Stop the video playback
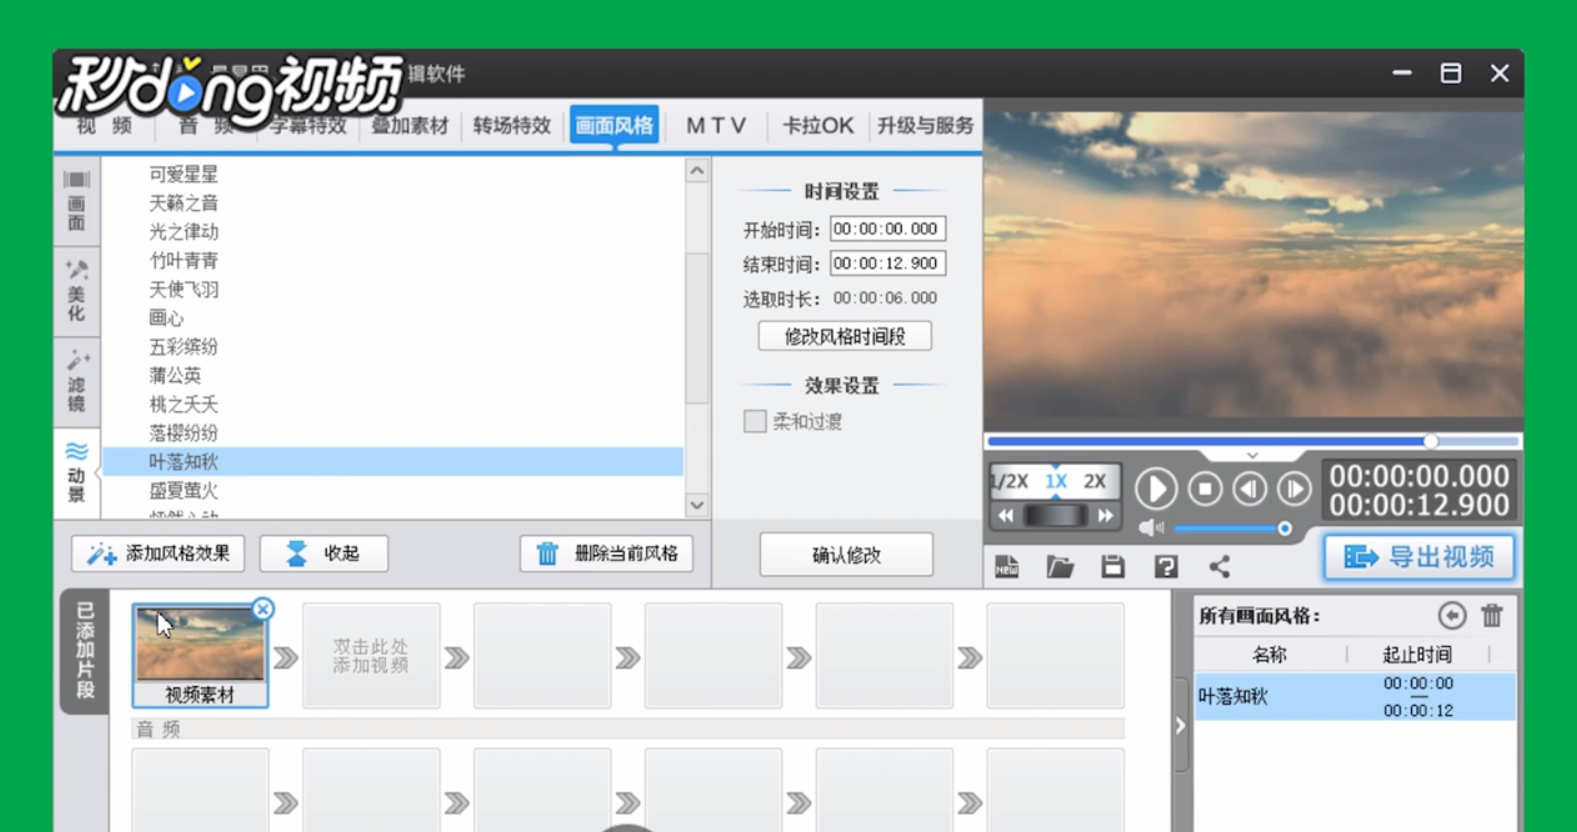This screenshot has height=832, width=1577. coord(1205,489)
